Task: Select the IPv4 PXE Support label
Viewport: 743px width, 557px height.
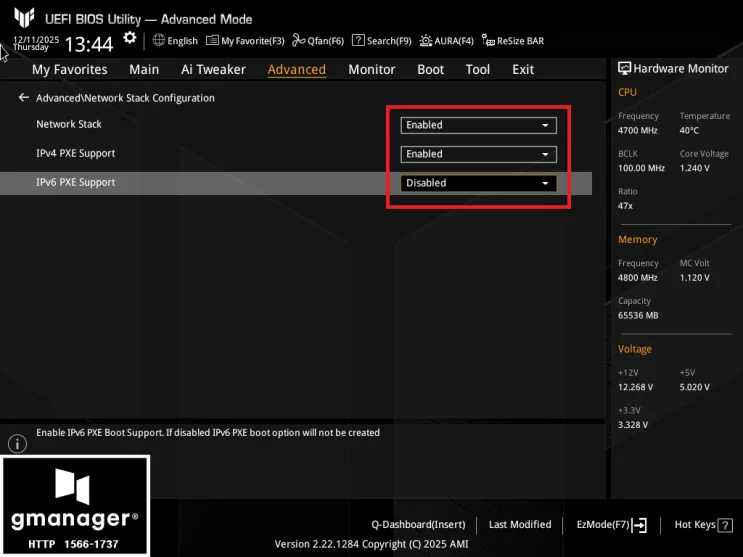Action: click(76, 153)
